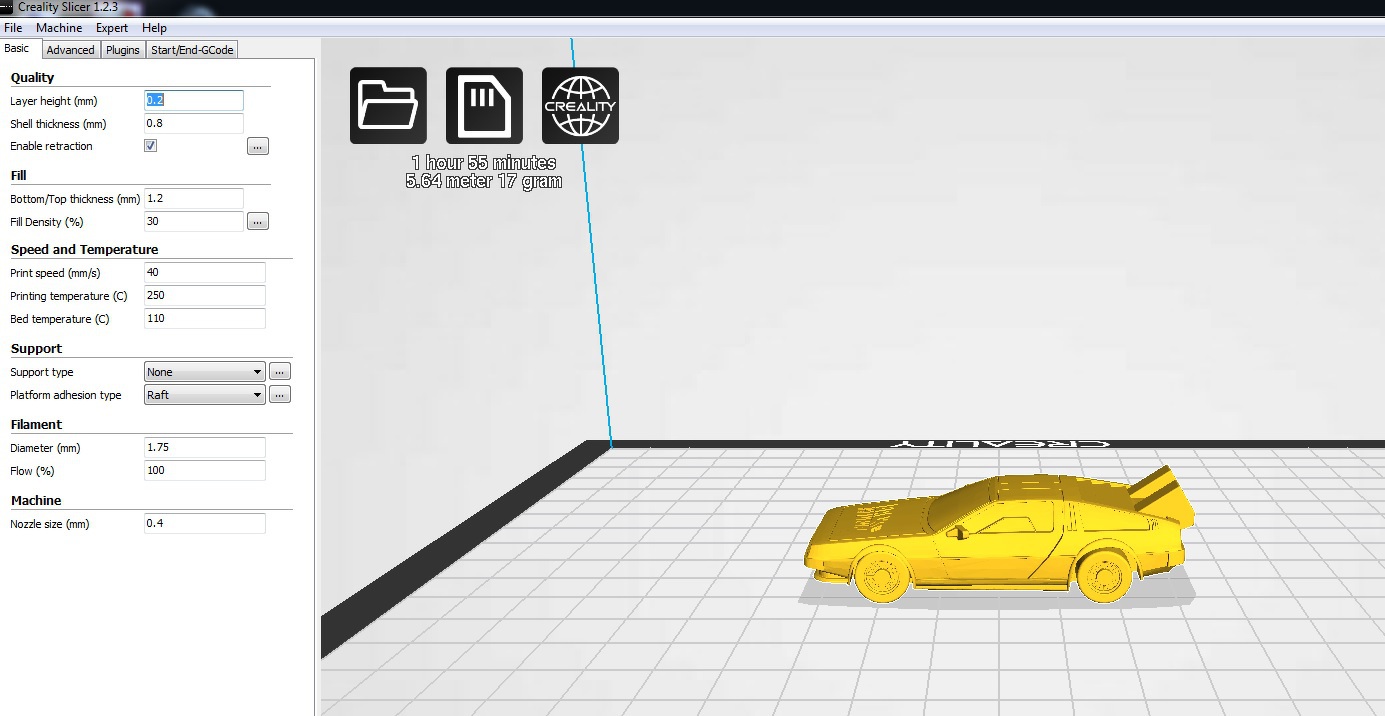Image resolution: width=1385 pixels, height=716 pixels.
Task: Open the Machine menu
Action: [x=59, y=28]
